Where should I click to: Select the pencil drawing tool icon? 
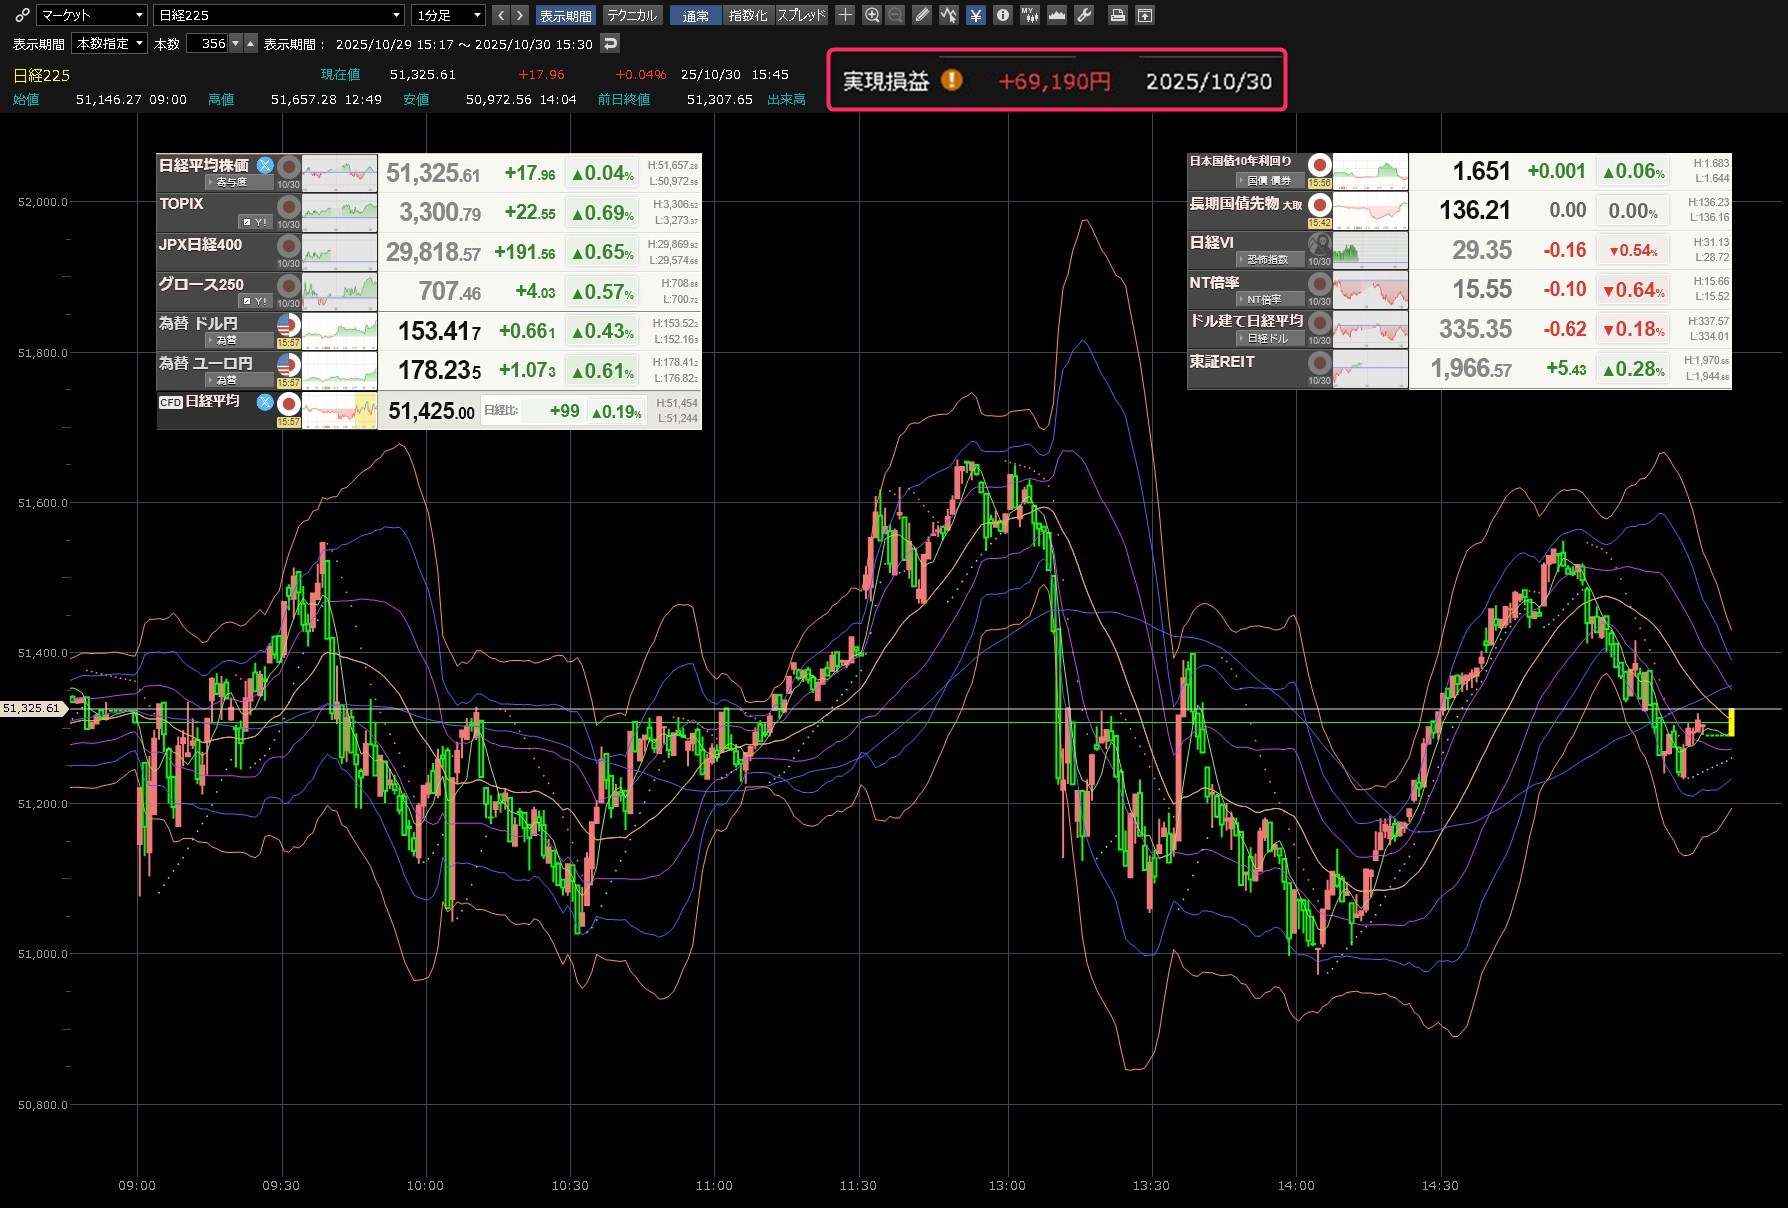click(922, 15)
